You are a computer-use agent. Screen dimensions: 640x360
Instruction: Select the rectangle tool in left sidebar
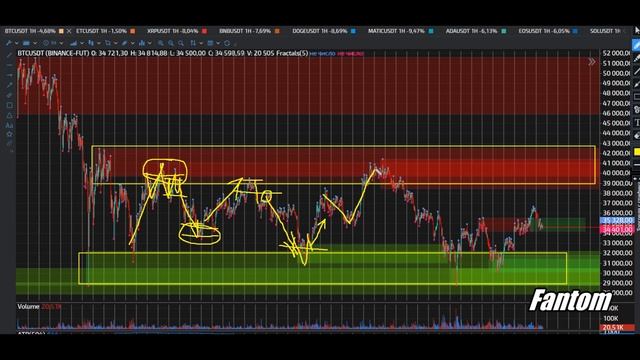(x=9, y=105)
